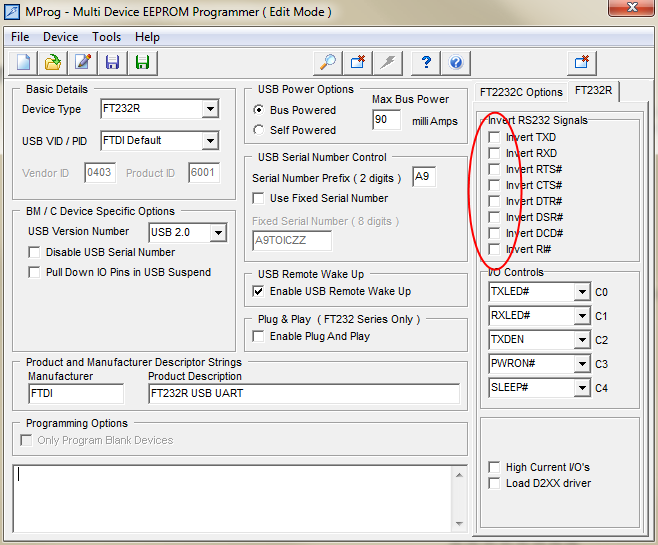Screen dimensions: 658x545
Task: Open the C3 PWRON# dropdown
Action: coord(582,363)
